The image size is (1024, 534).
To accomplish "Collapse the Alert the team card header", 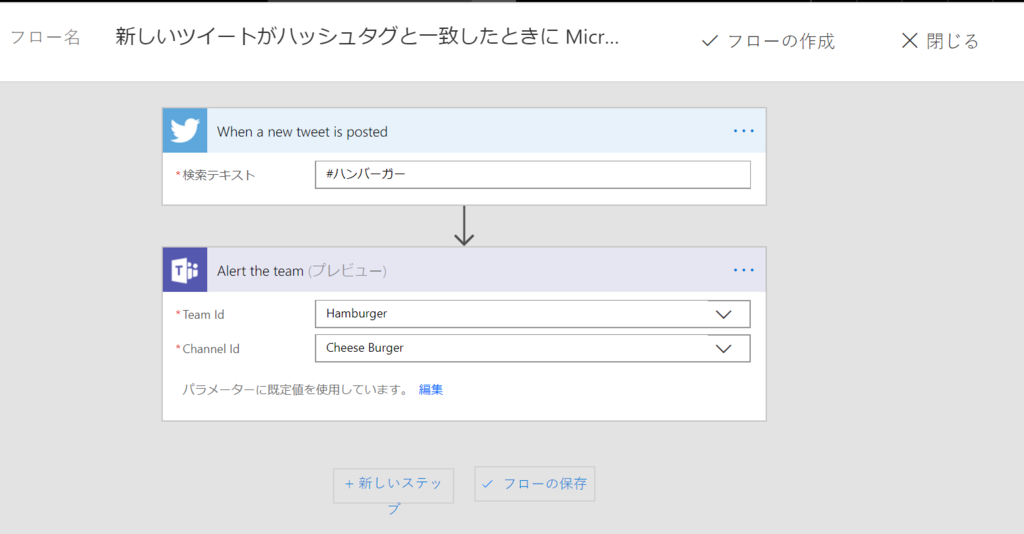I will (x=464, y=270).
